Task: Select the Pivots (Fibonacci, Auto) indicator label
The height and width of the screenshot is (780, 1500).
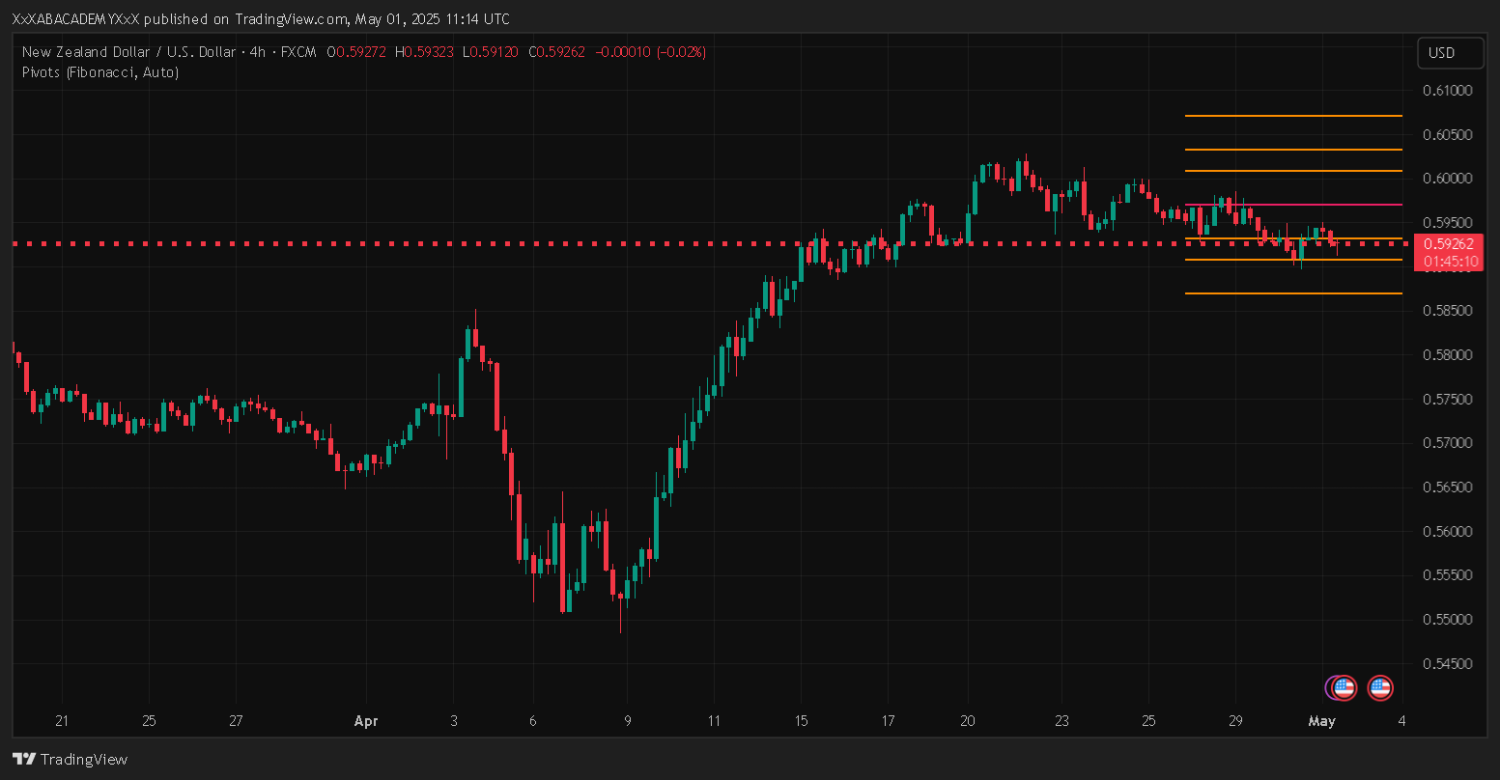Action: pyautogui.click(x=100, y=72)
